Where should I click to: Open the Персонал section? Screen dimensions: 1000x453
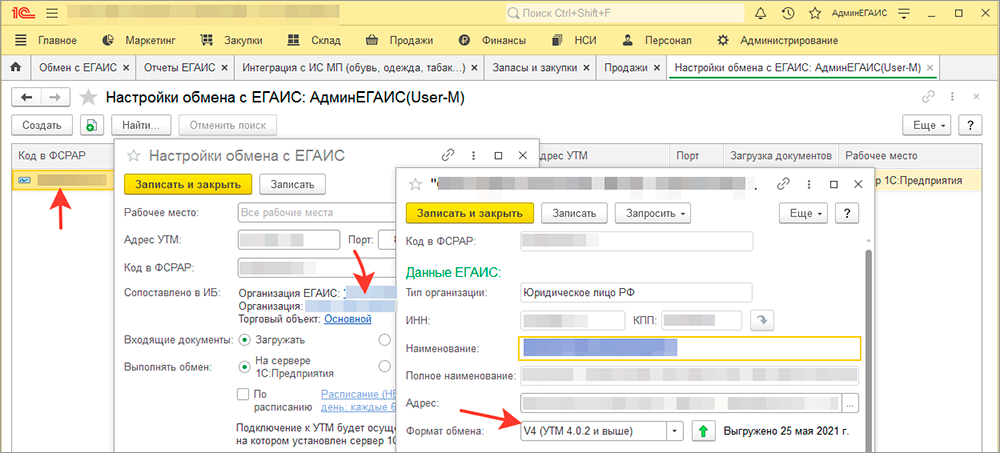tap(657, 40)
